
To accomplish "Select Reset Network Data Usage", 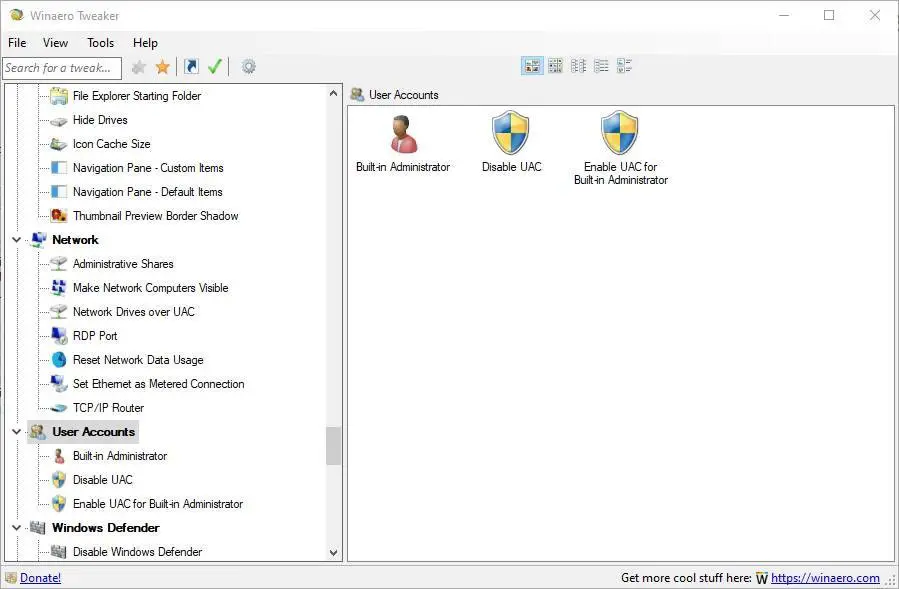I will (138, 360).
